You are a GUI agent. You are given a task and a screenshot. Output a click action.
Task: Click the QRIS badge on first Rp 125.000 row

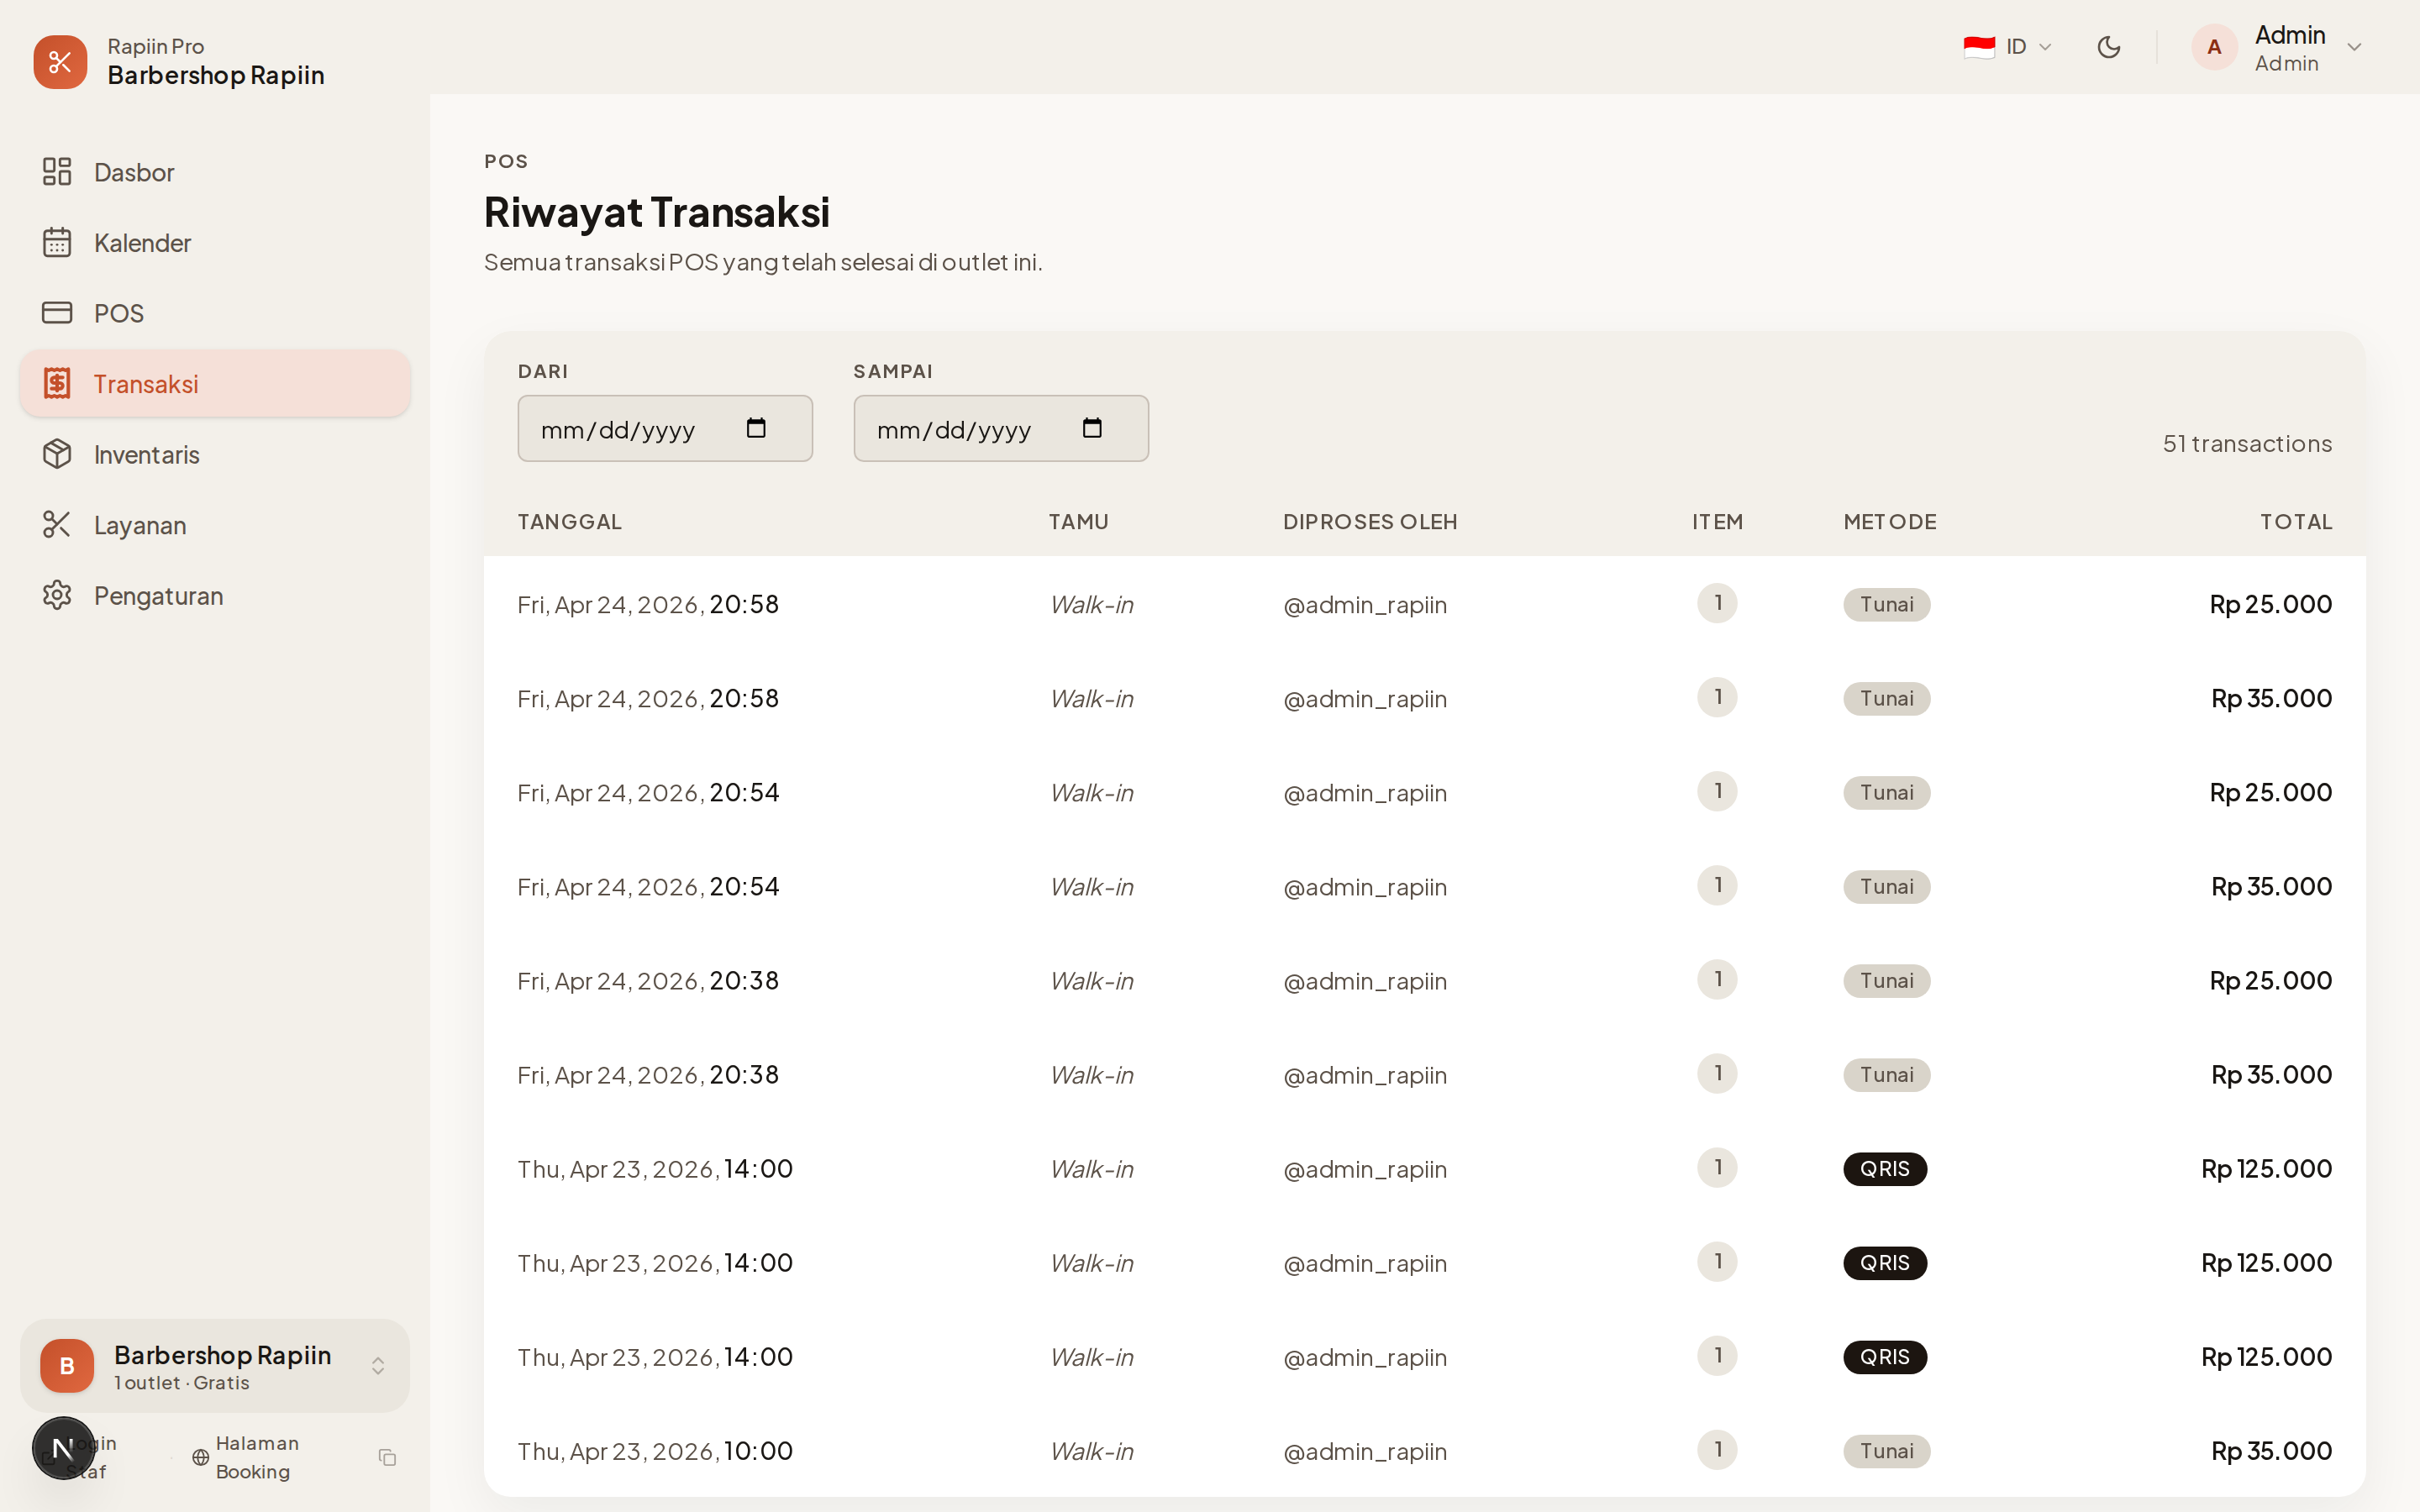point(1884,1169)
